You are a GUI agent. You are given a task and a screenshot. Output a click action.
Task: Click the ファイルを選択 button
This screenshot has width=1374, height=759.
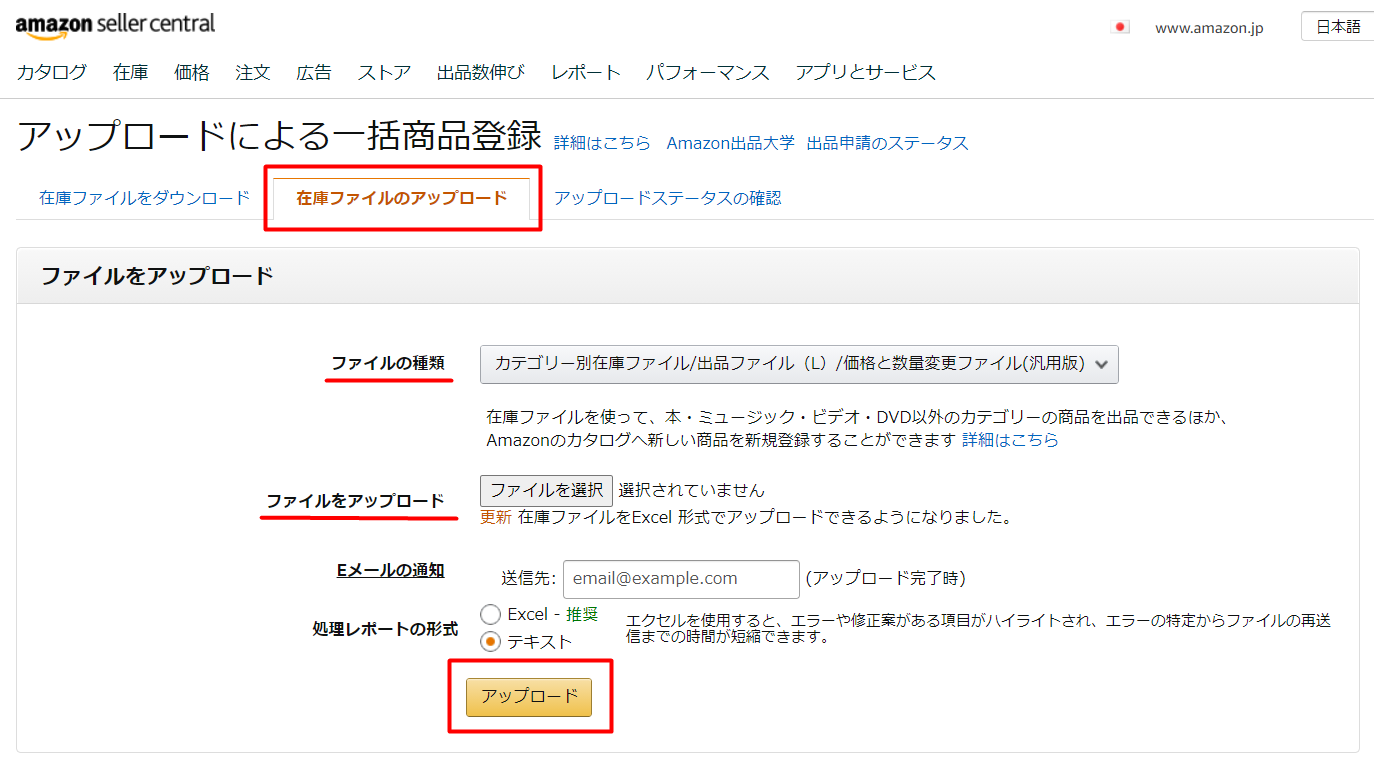point(546,490)
